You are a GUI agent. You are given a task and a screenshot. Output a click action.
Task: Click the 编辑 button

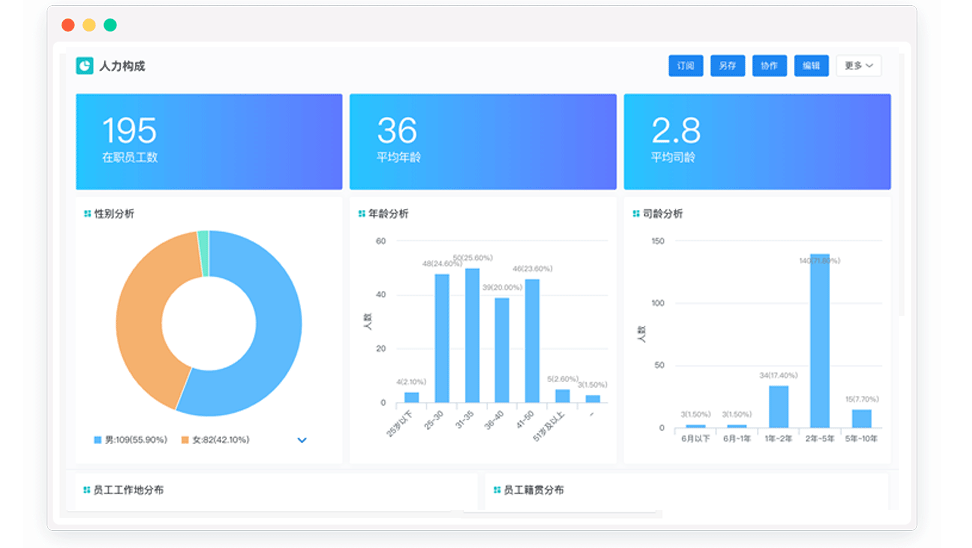tap(811, 66)
